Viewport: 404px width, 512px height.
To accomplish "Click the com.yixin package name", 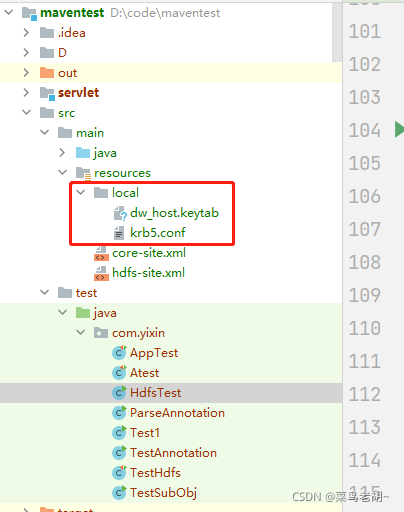I will click(x=138, y=333).
